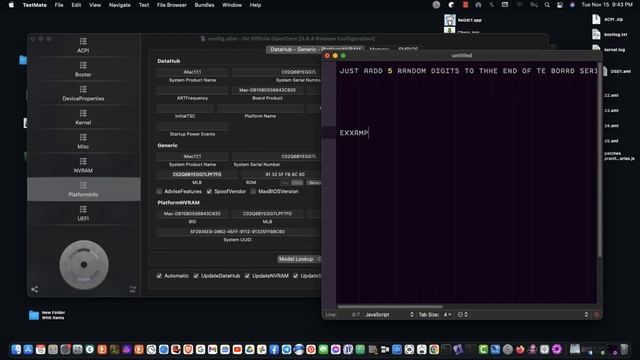The width and height of the screenshot is (640, 360).
Task: Open the Apple menu
Action: [x=11, y=5]
